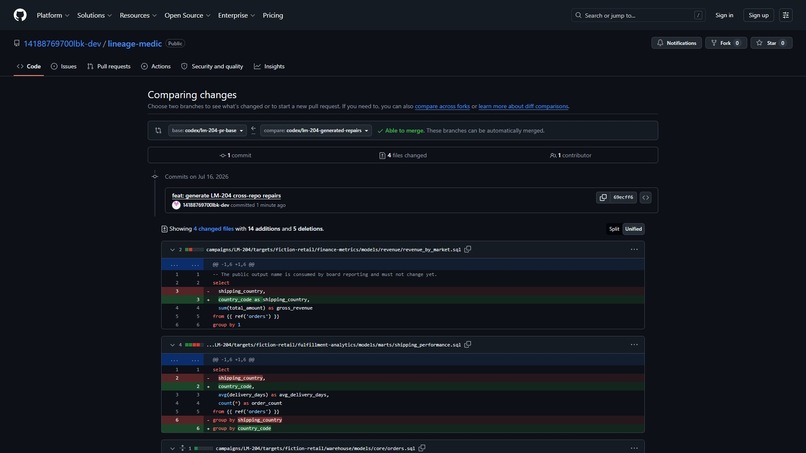
Task: Open options menu for orders.sql
Action: click(634, 448)
